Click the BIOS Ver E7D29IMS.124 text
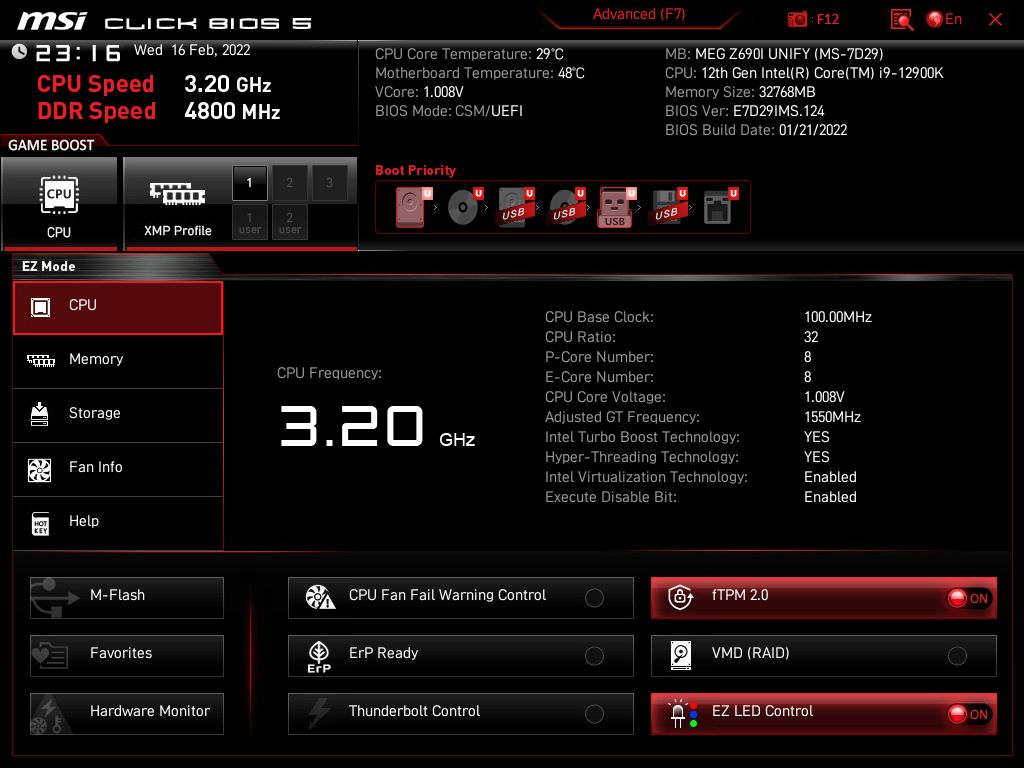1024x768 pixels. [744, 111]
